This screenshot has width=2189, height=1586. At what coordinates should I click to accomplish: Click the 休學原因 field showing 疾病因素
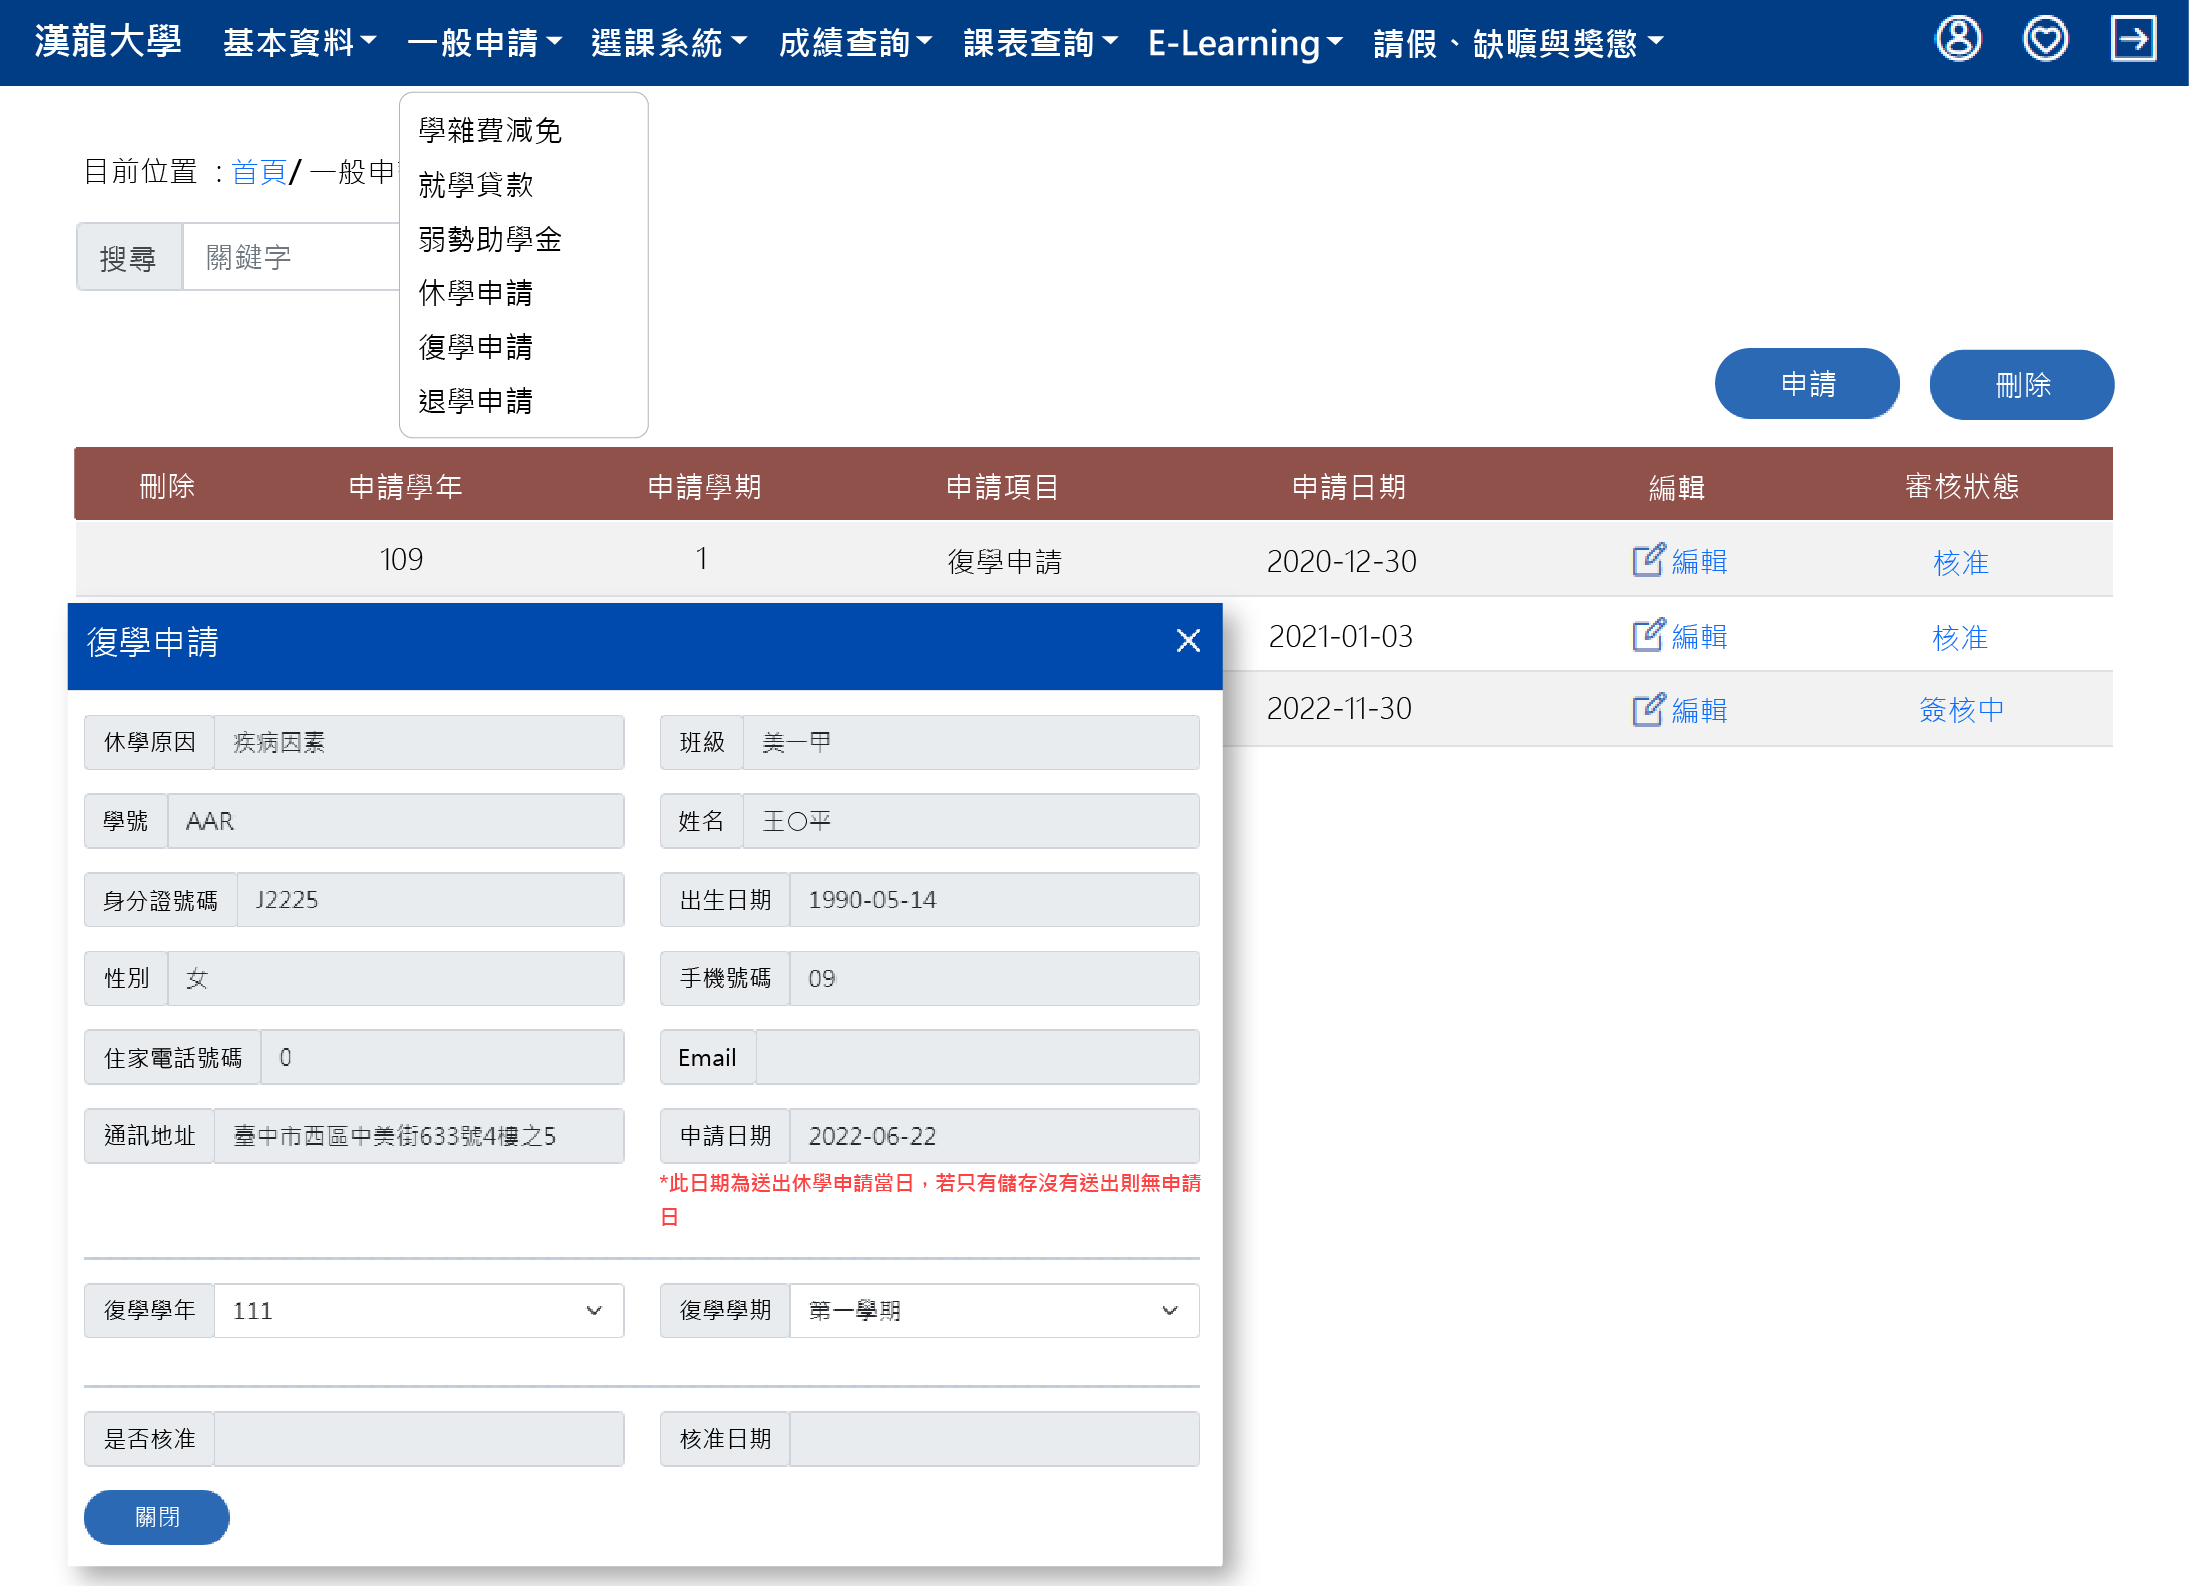(x=419, y=742)
